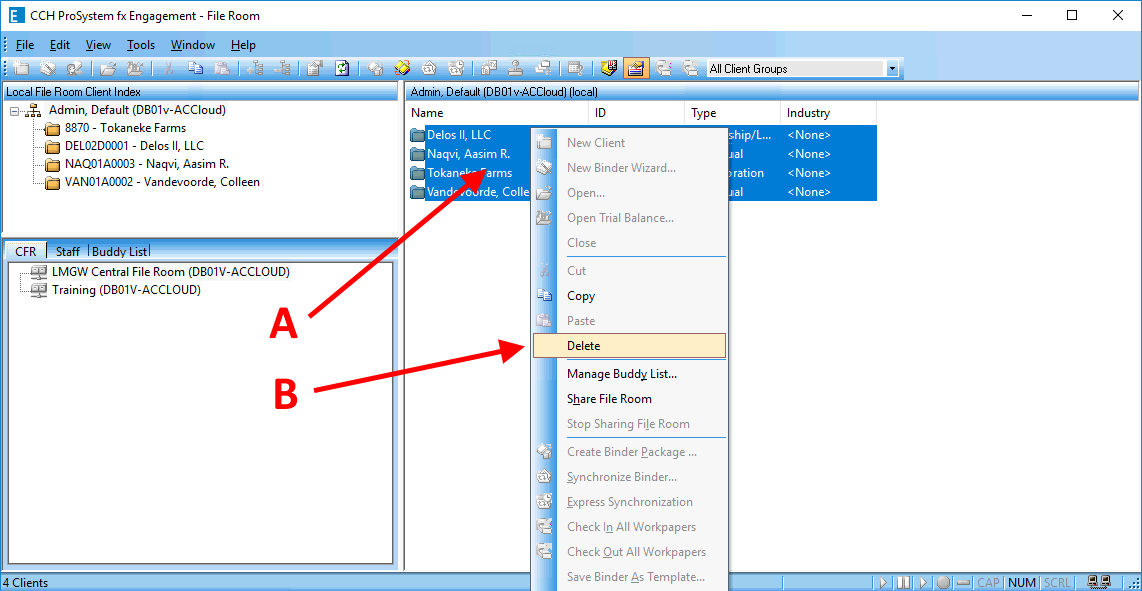Image resolution: width=1142 pixels, height=591 pixels.
Task: Sort by the Type column header
Action: coord(733,113)
